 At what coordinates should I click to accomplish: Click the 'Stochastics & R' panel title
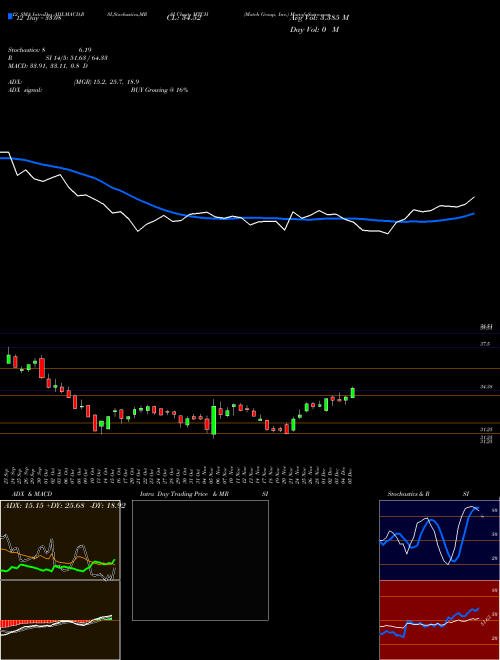pos(408,494)
